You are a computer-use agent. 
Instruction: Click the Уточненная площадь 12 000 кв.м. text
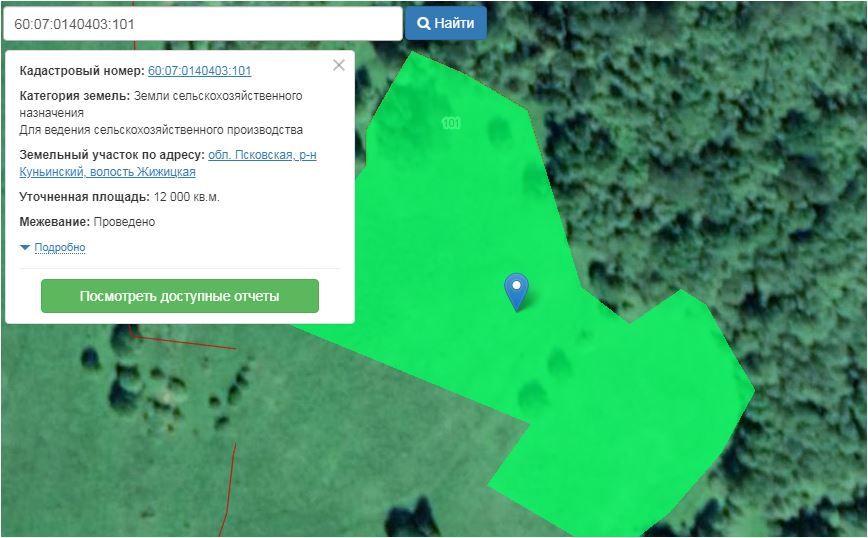(x=119, y=197)
